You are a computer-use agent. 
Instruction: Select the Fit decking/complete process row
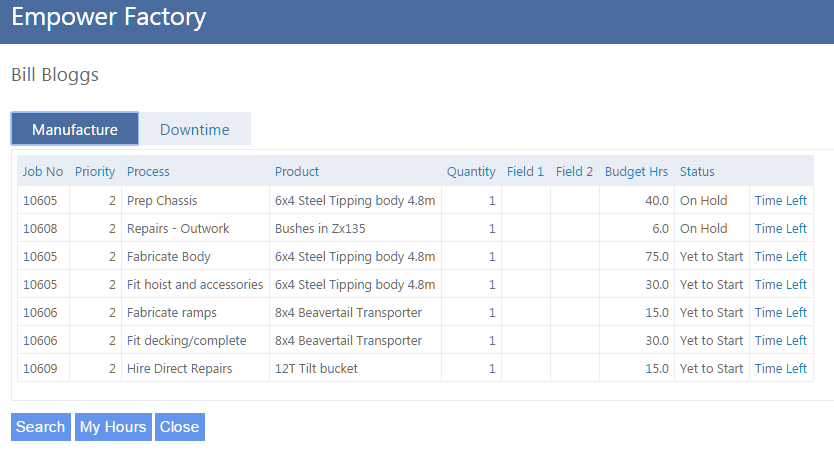tap(186, 341)
